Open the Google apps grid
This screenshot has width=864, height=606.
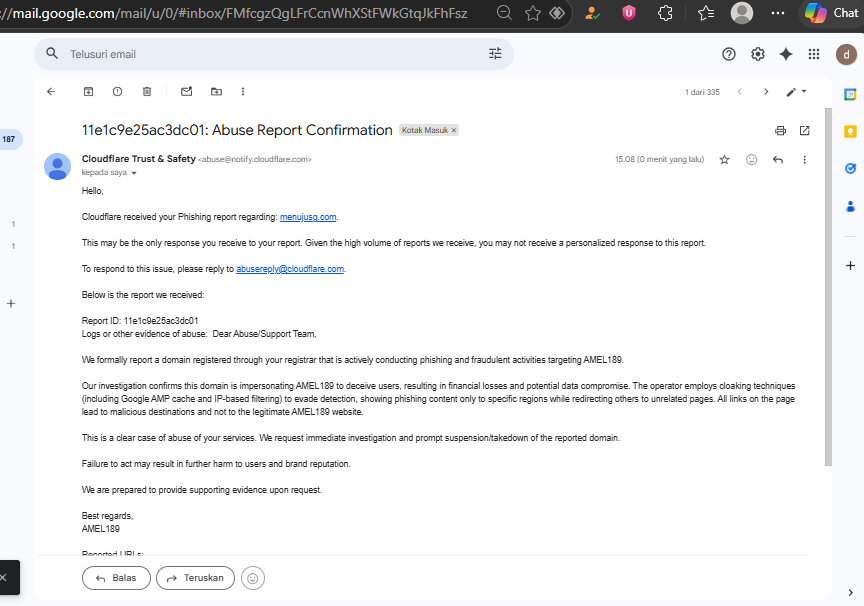(x=814, y=54)
